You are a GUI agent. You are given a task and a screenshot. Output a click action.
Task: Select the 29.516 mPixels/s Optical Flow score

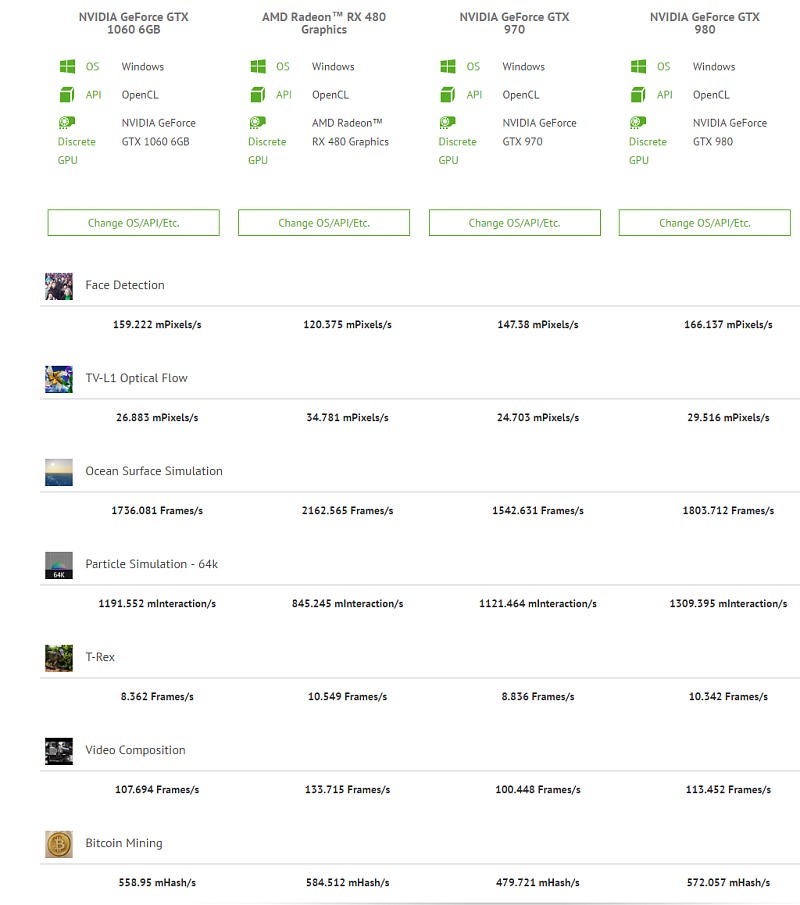coord(728,417)
